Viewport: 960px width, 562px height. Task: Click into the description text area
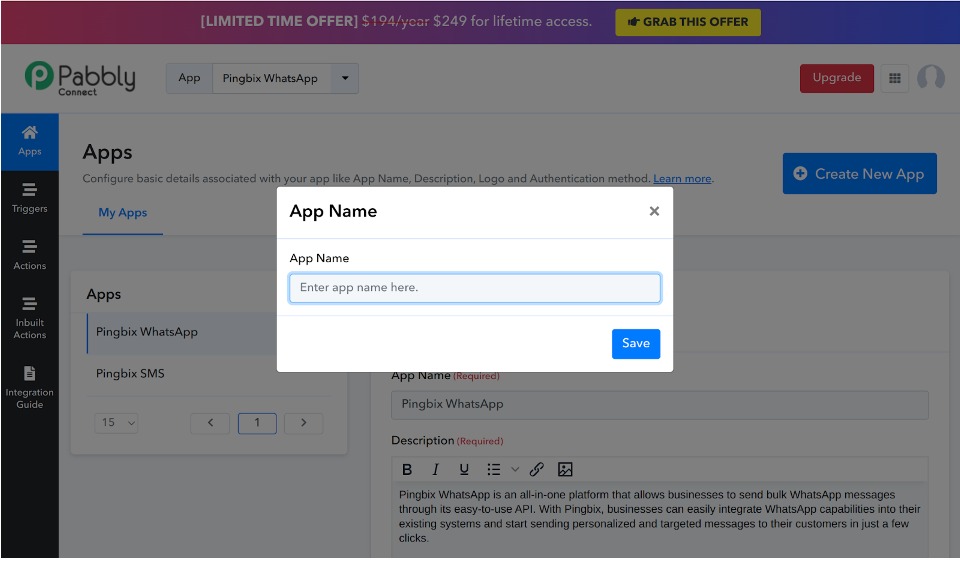[659, 517]
